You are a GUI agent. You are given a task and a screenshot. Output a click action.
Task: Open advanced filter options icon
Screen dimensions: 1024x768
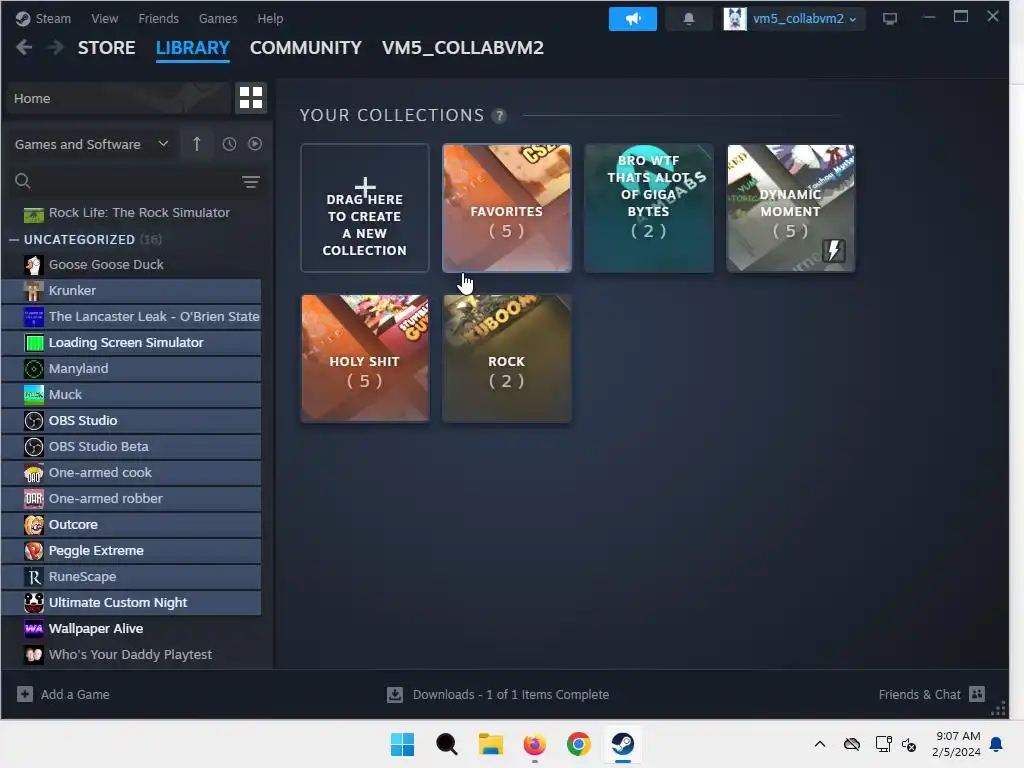click(x=251, y=182)
